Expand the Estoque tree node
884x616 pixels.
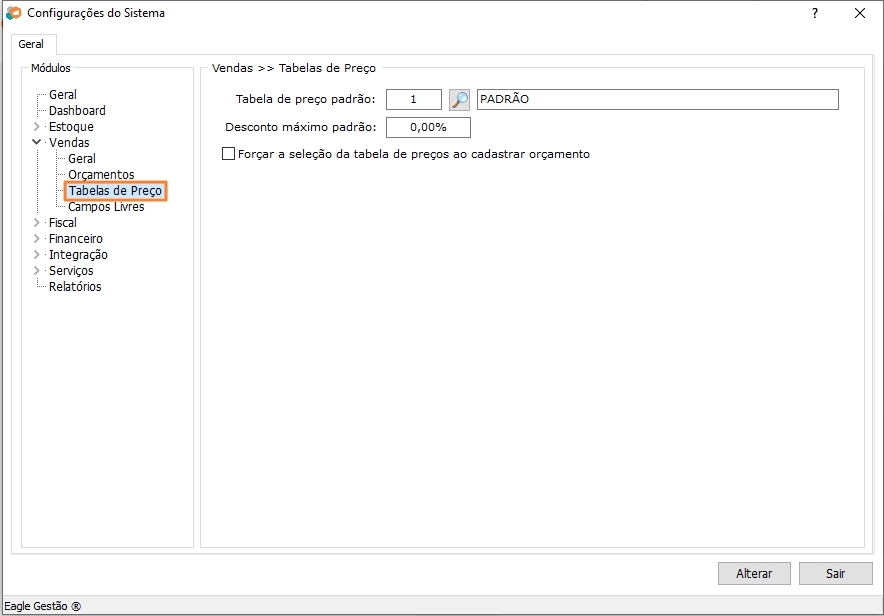pos(37,127)
